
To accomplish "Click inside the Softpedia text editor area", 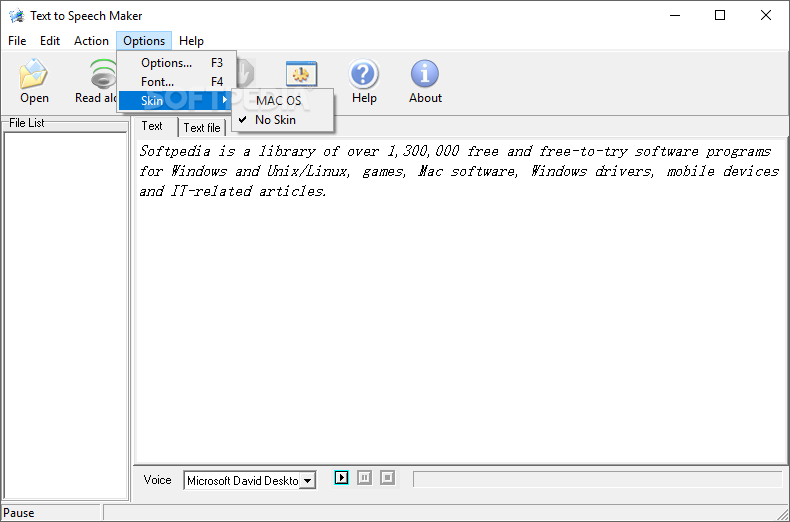I will pyautogui.click(x=461, y=301).
